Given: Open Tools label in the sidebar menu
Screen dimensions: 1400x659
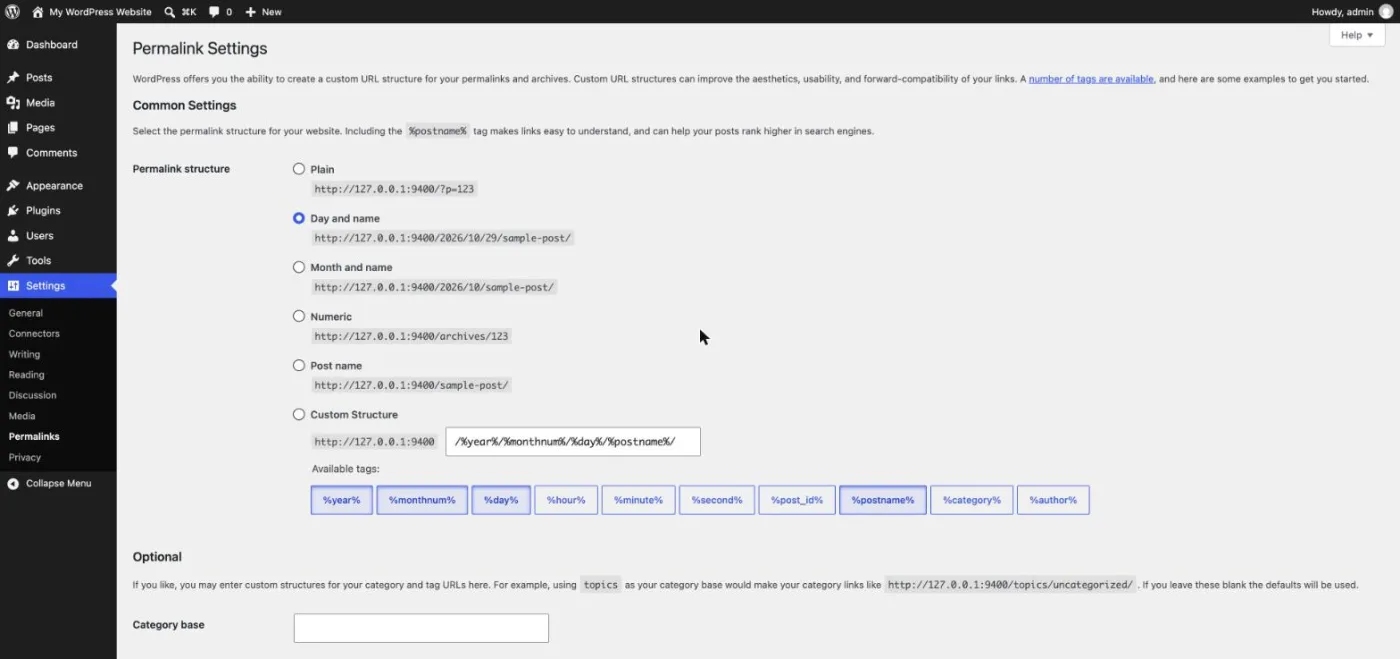Looking at the screenshot, I should pos(38,261).
